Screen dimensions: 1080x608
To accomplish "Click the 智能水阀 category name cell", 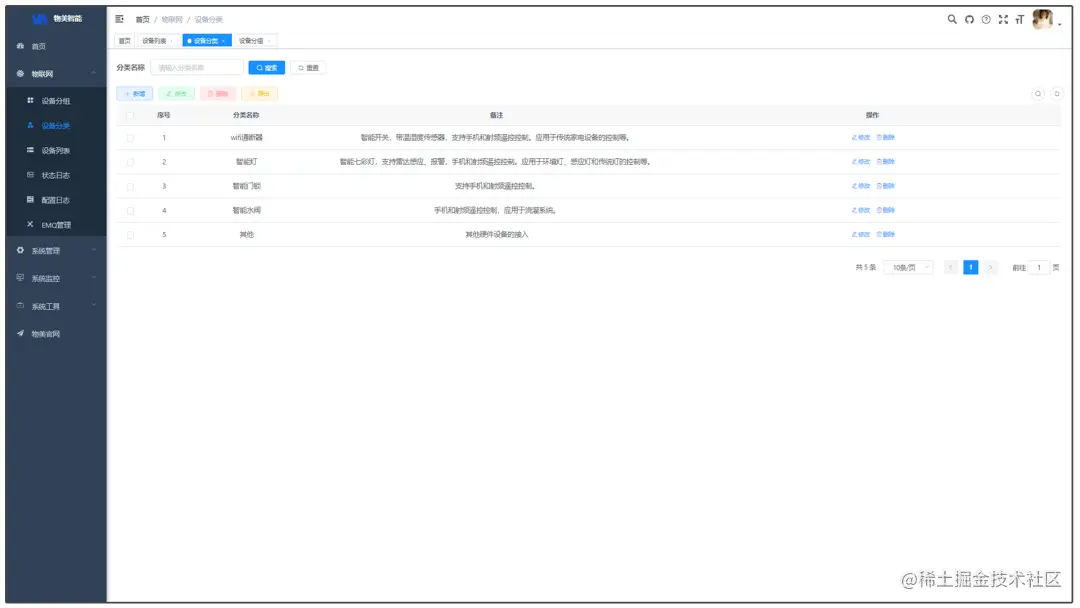I will pos(247,210).
